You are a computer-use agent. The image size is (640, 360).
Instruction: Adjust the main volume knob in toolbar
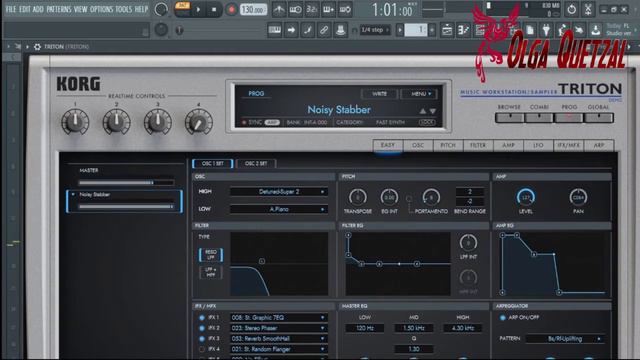point(161,9)
